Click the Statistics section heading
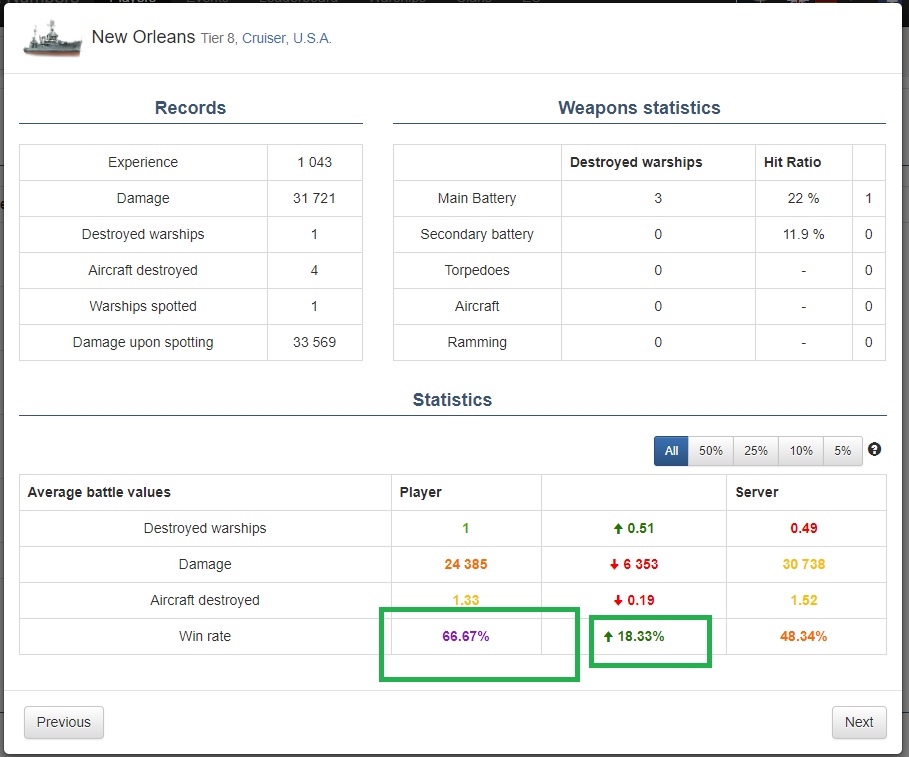 point(452,400)
